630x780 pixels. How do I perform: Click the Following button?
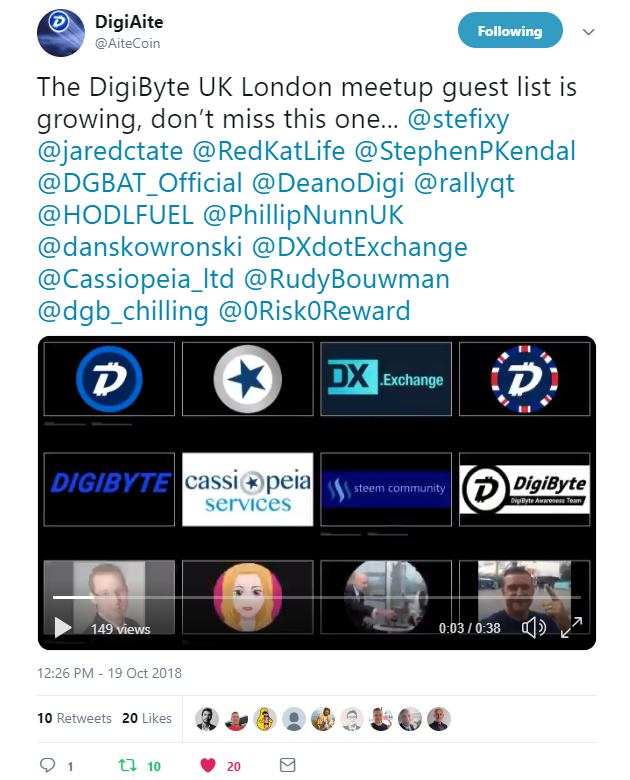(x=510, y=30)
